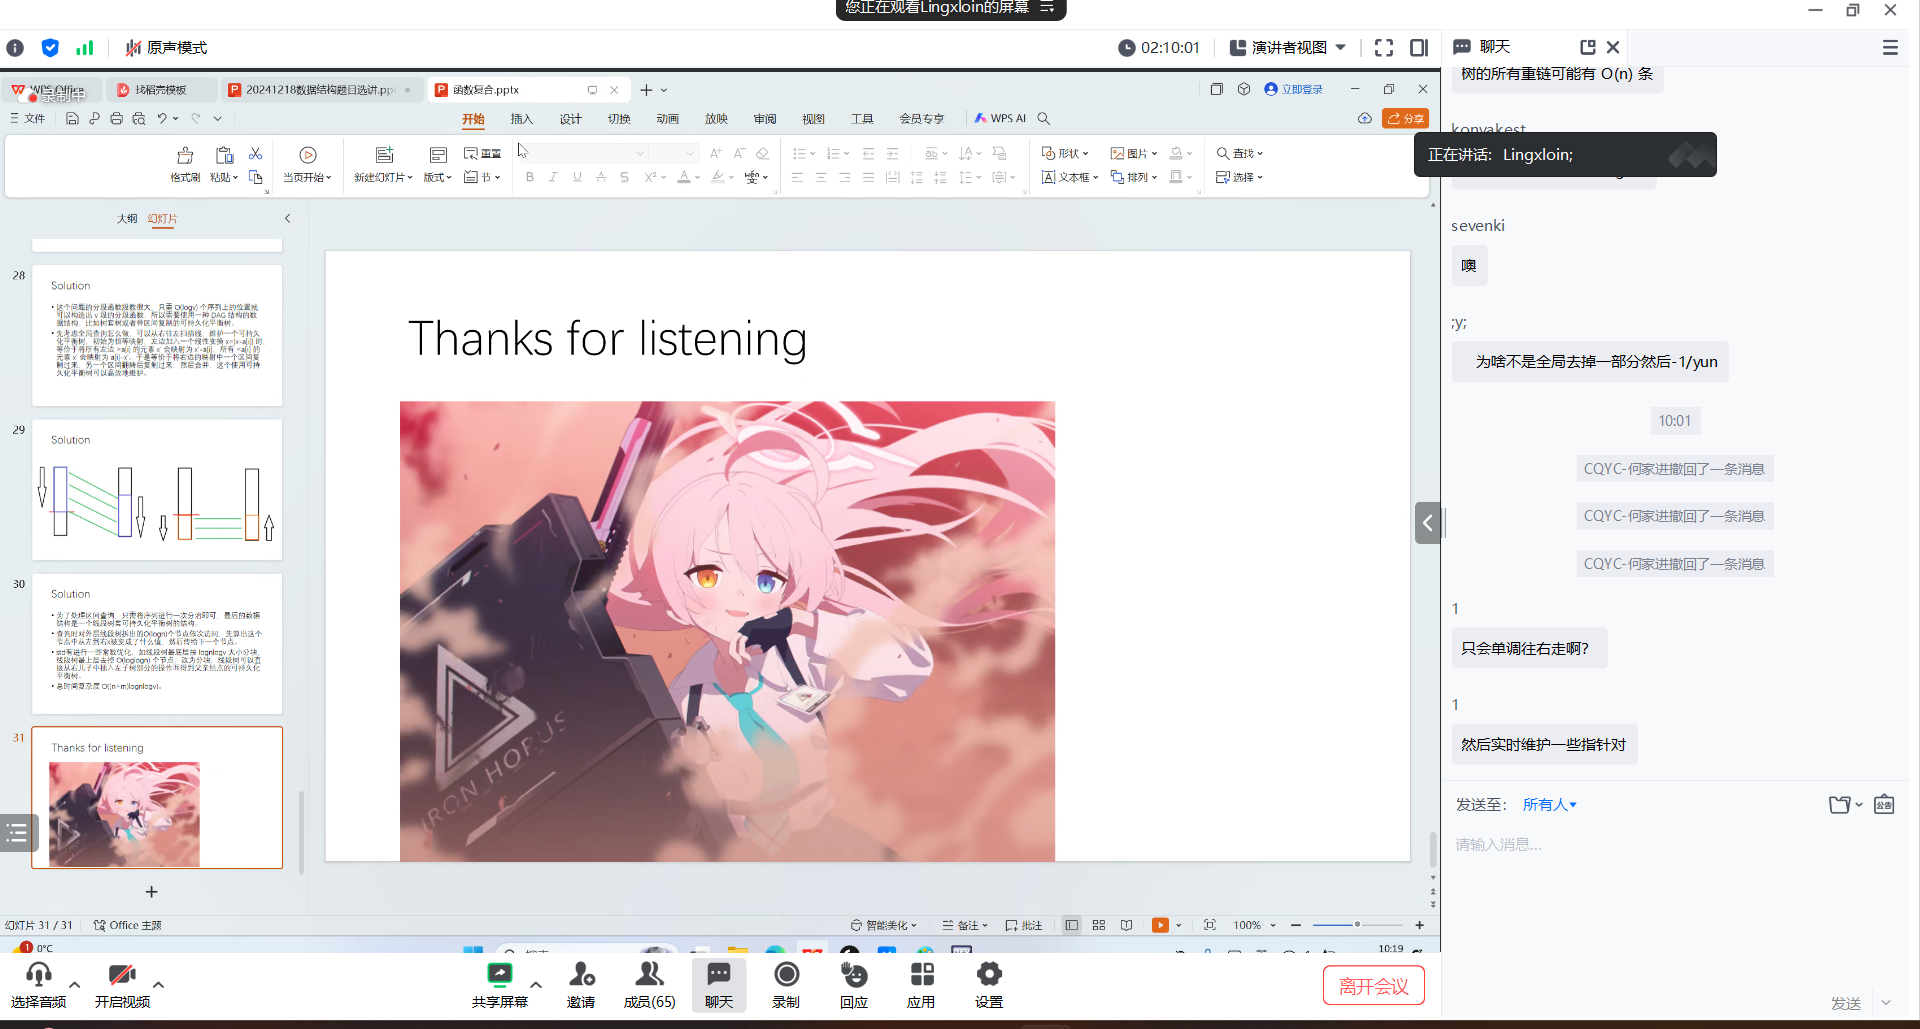Image resolution: width=1920 pixels, height=1029 pixels.
Task: Toggle normal view button in status bar
Action: [x=1072, y=925]
